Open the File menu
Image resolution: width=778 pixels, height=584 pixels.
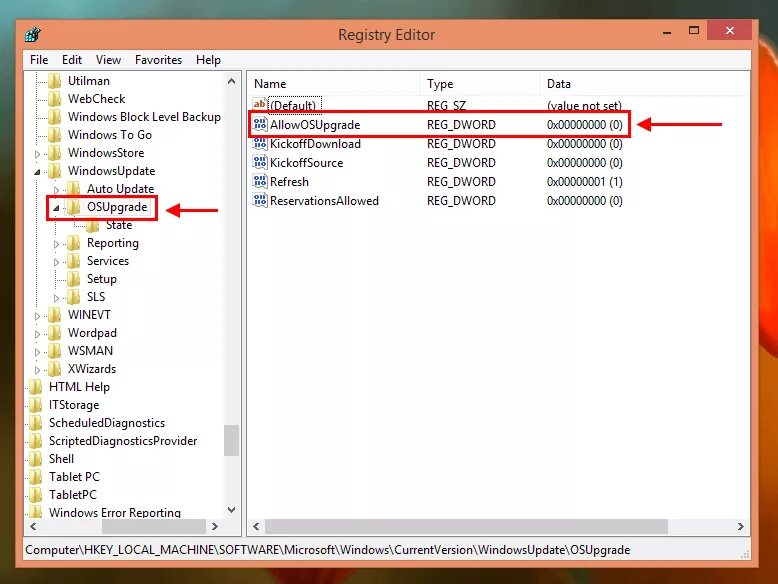[39, 60]
